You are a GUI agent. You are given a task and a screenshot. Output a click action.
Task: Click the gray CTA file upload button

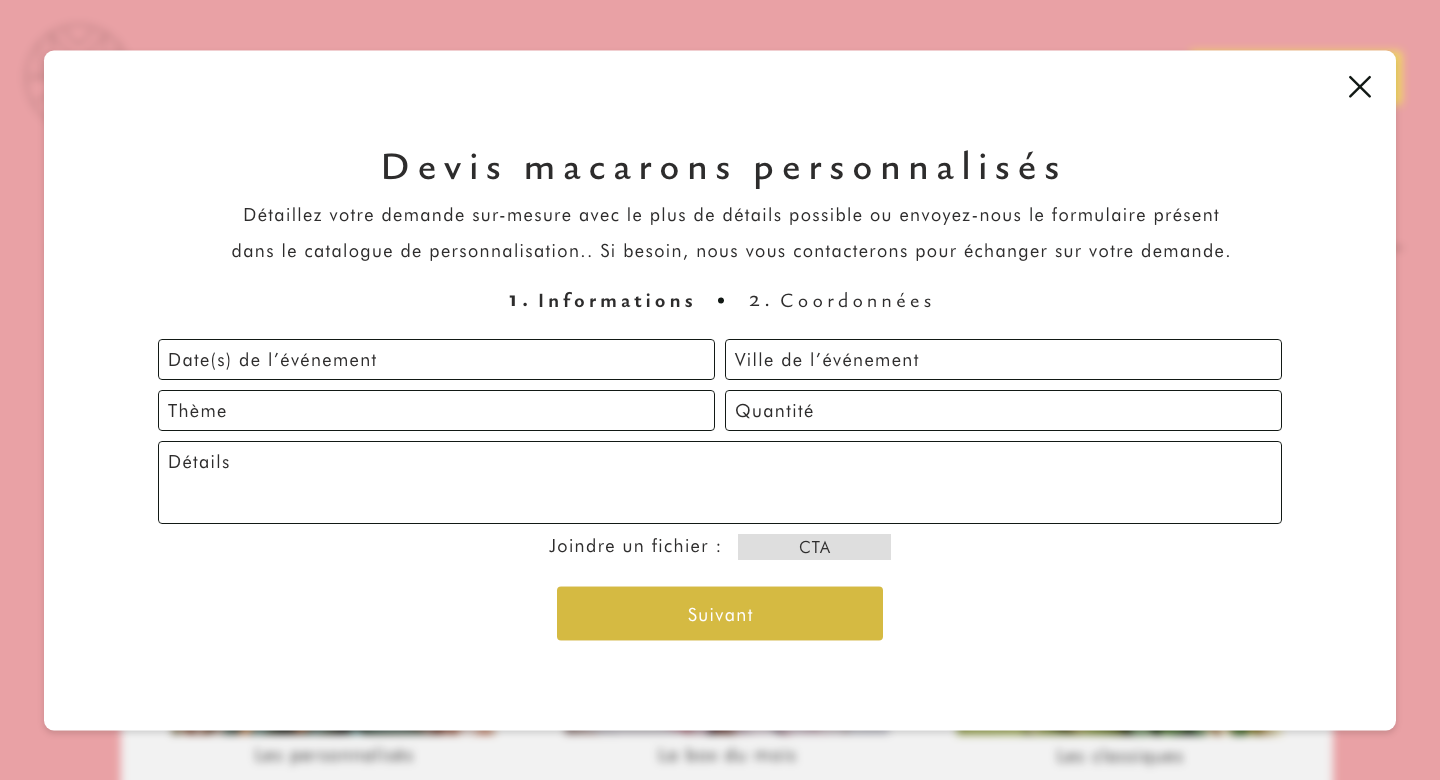[x=814, y=547]
